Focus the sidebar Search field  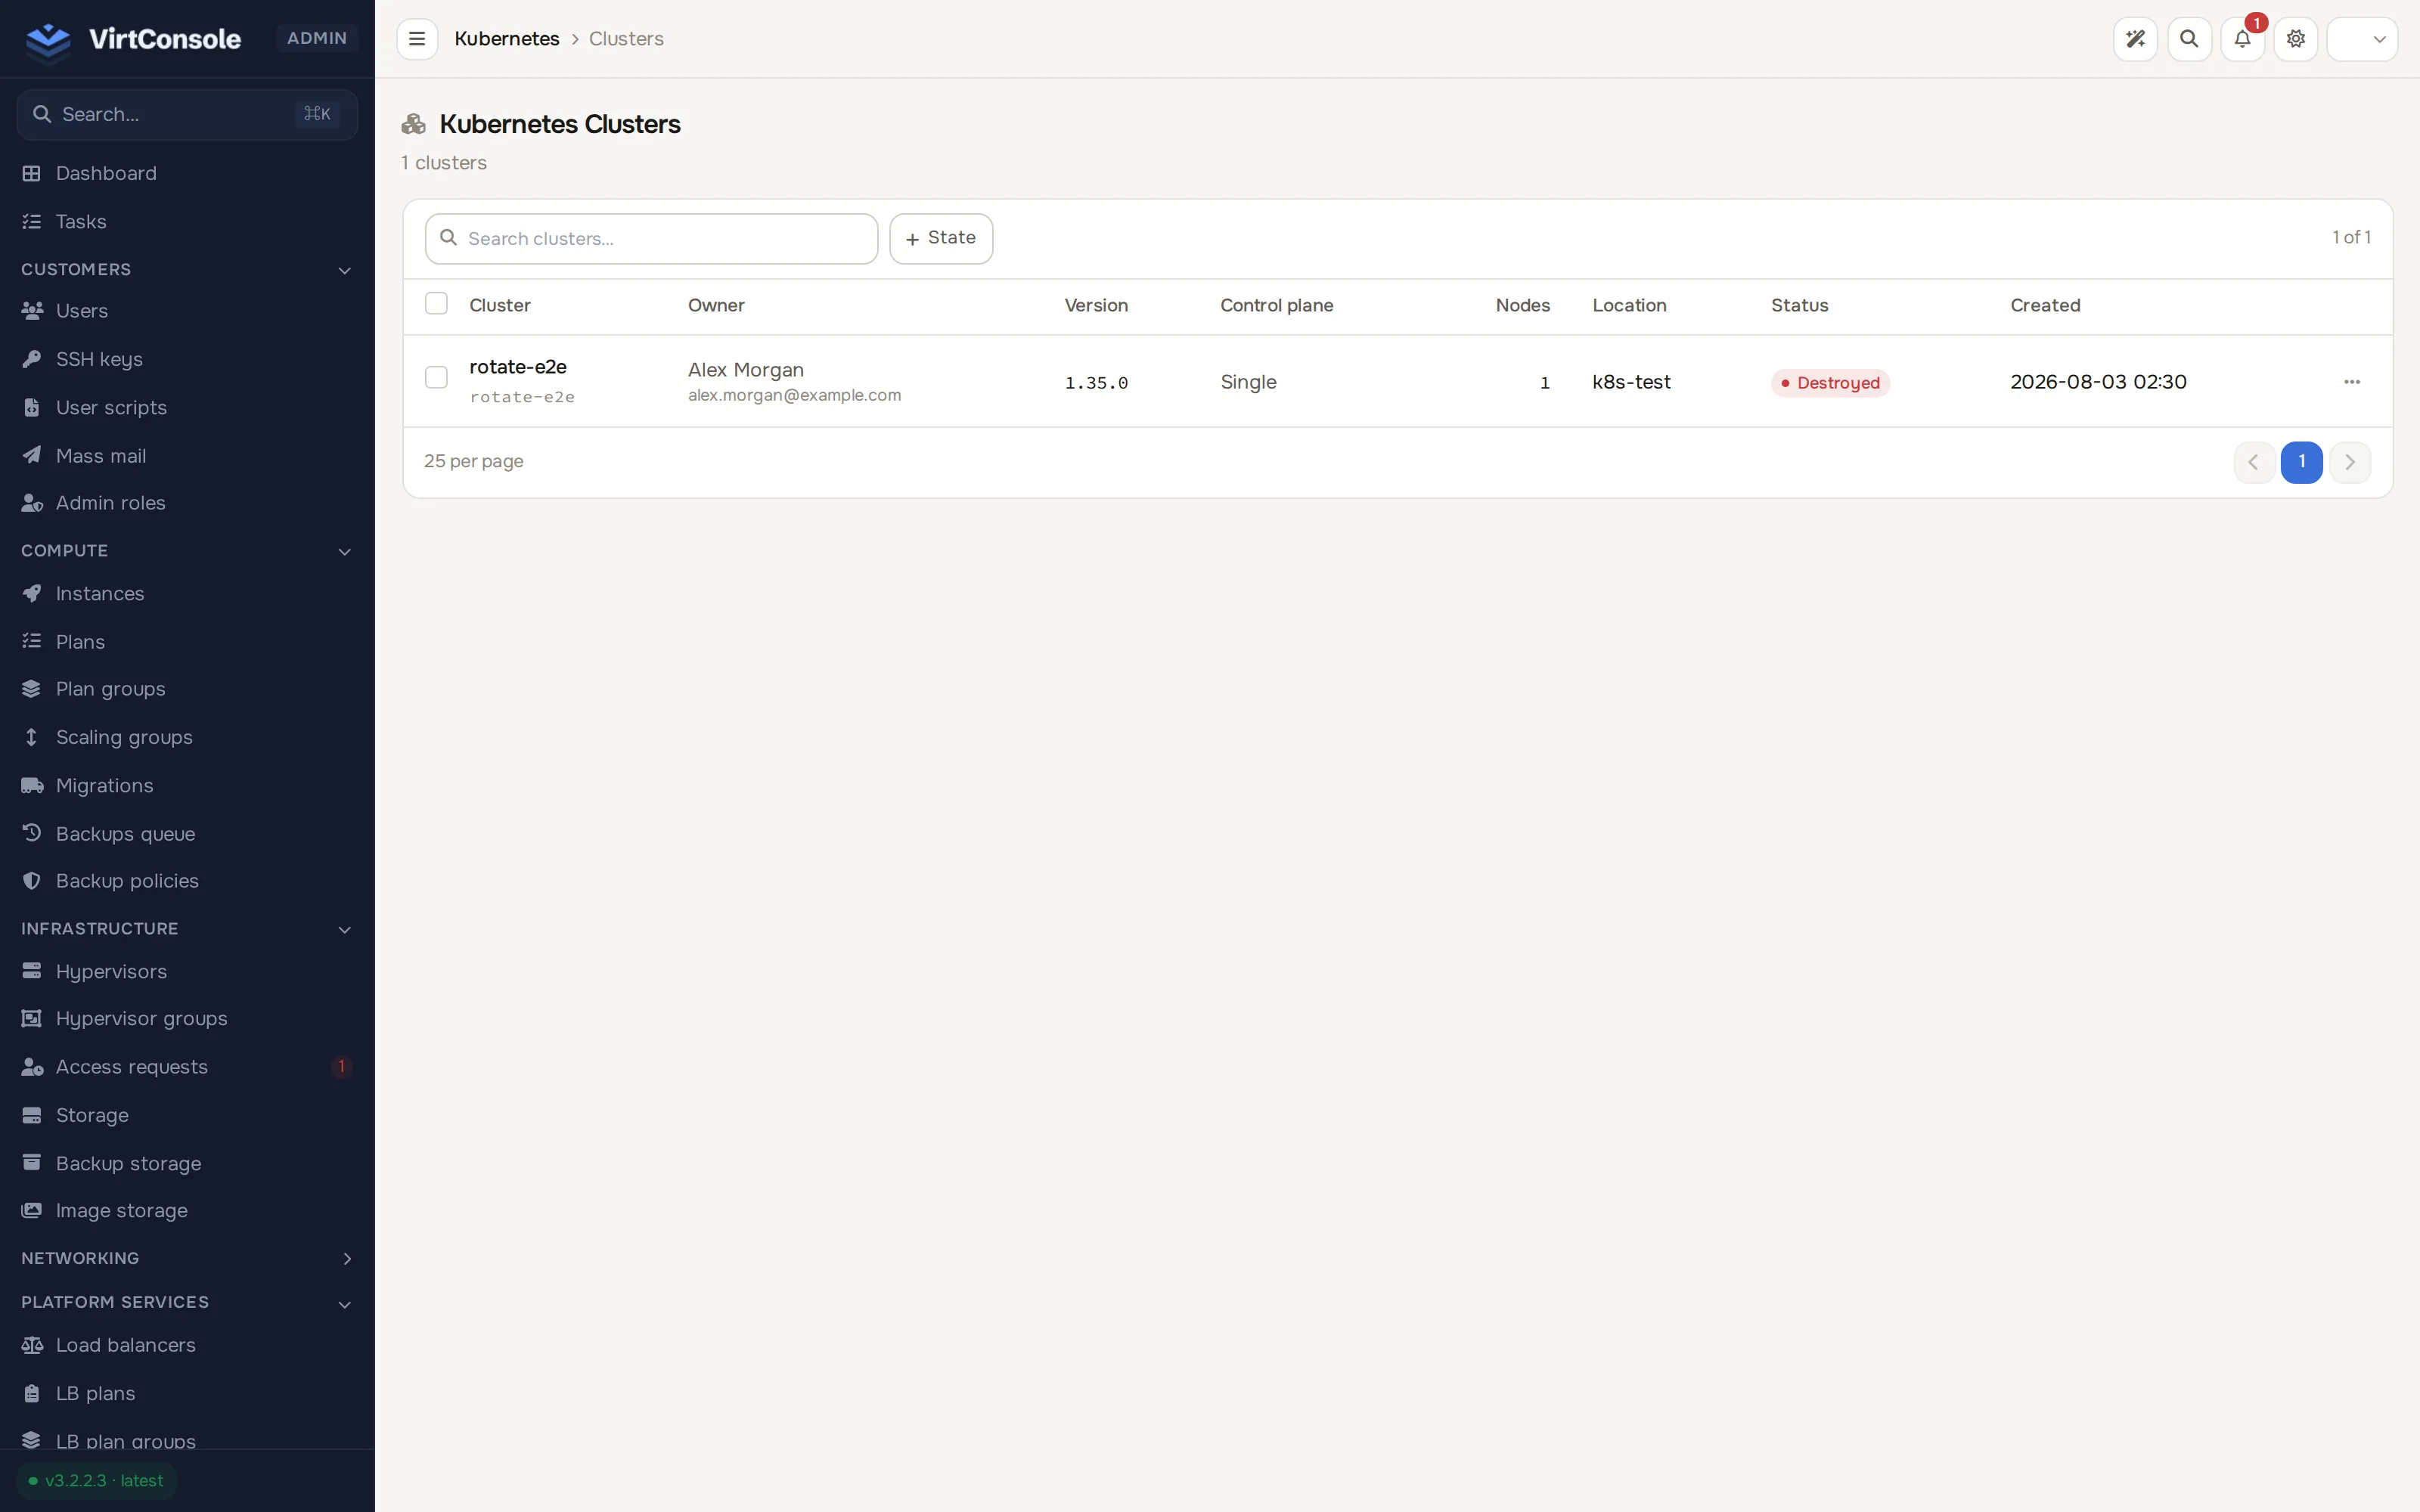tap(187, 114)
